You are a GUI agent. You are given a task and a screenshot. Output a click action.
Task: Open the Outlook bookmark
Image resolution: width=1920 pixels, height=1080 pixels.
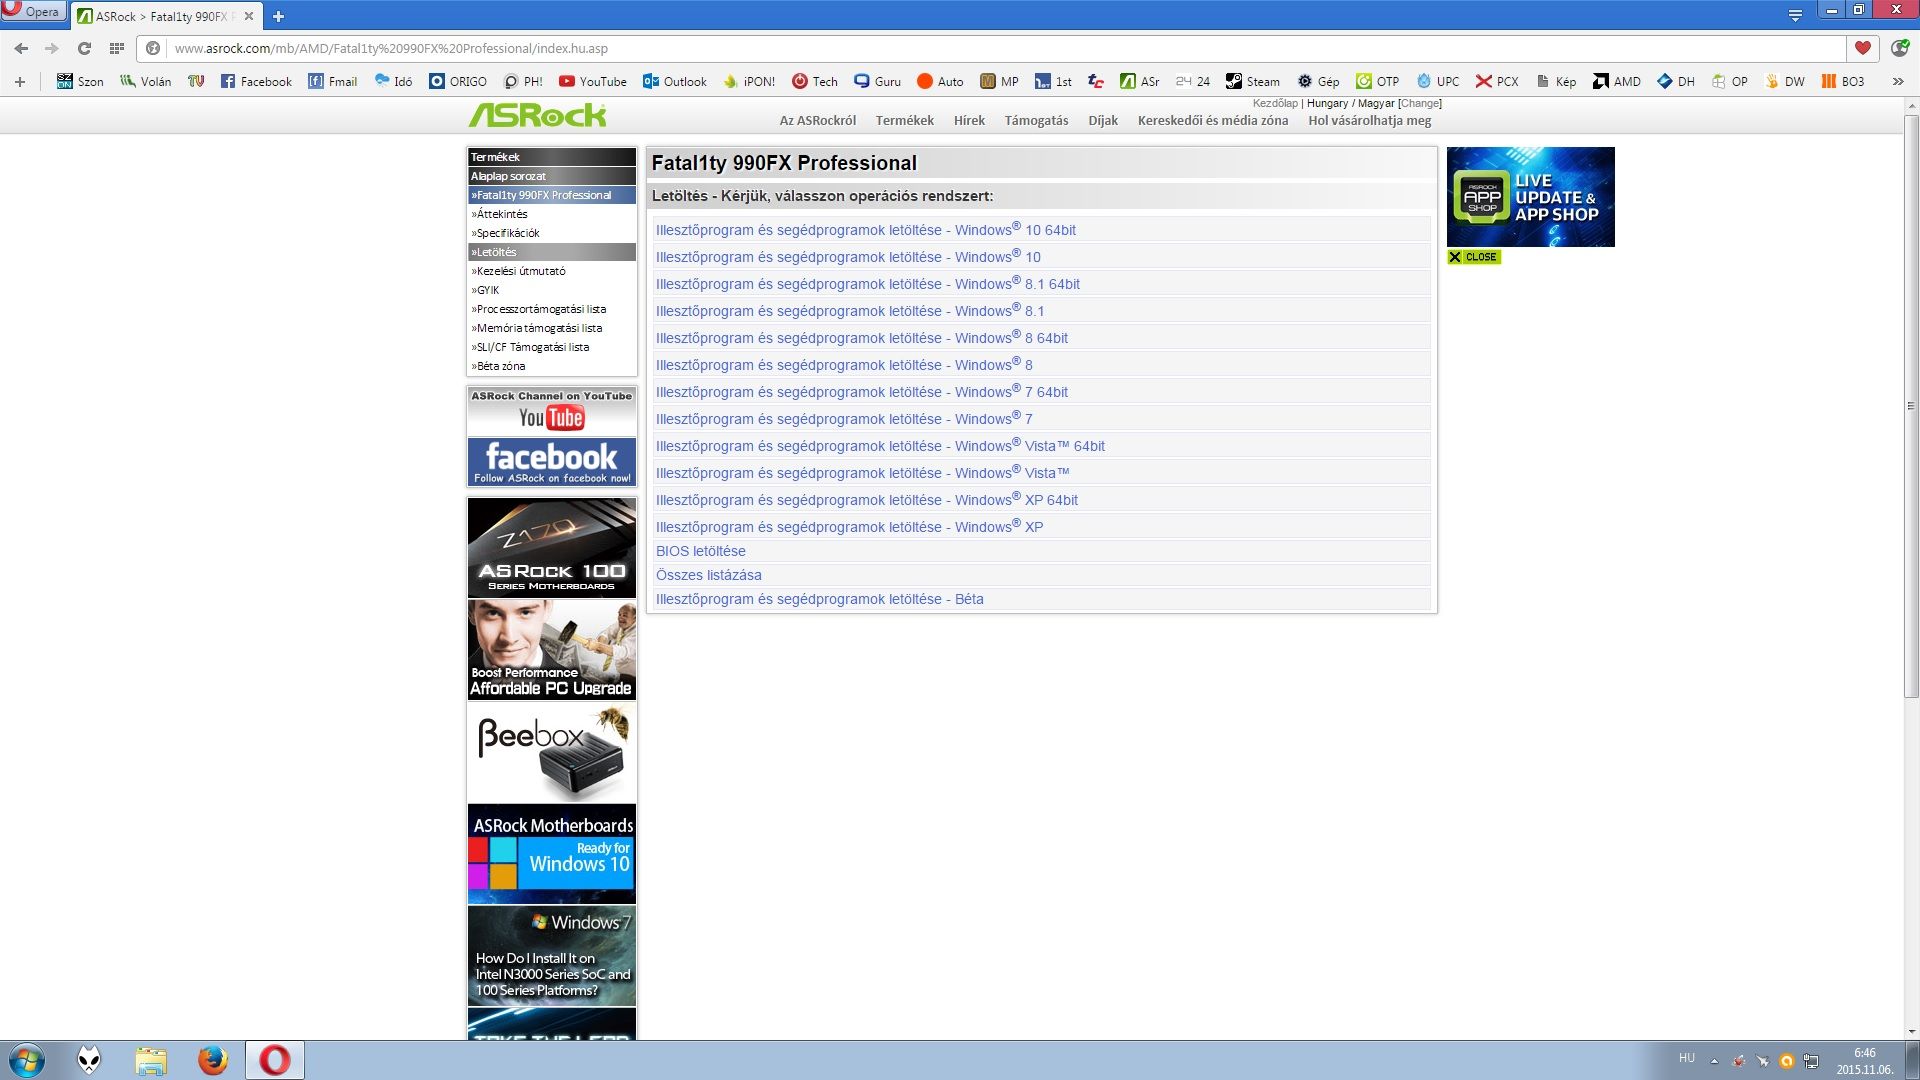pos(675,82)
